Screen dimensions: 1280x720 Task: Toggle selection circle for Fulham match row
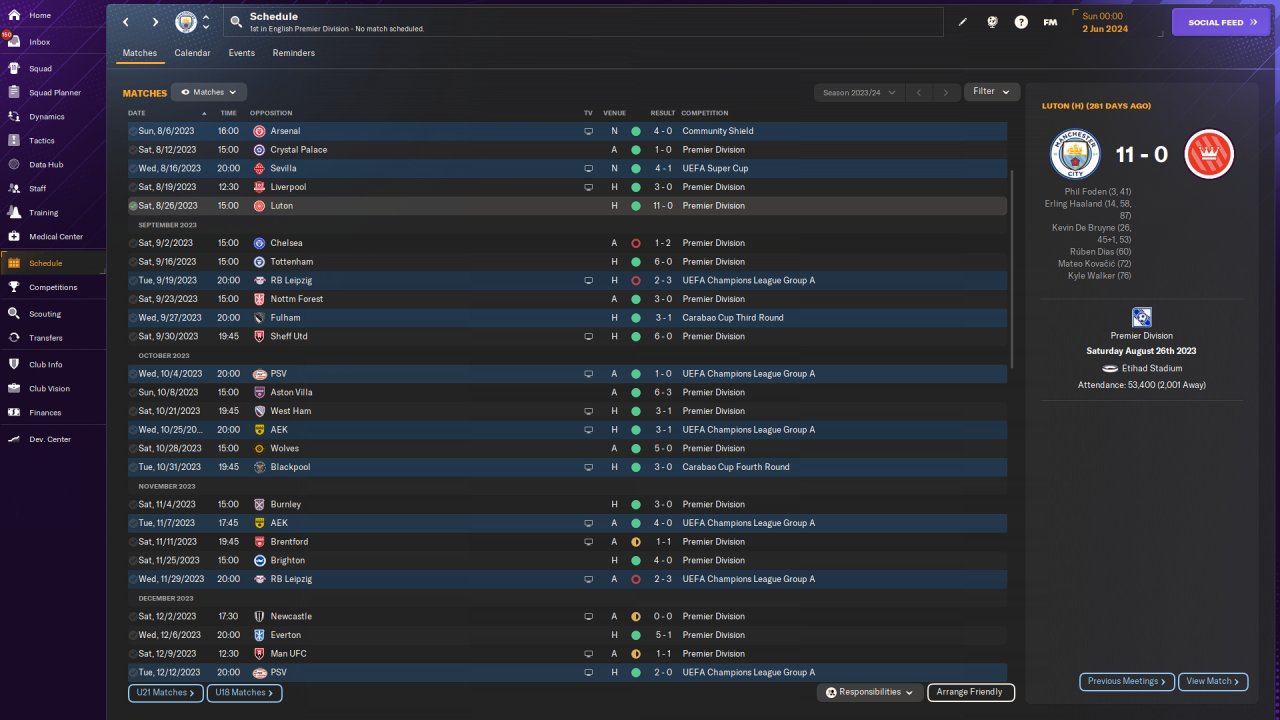(133, 318)
